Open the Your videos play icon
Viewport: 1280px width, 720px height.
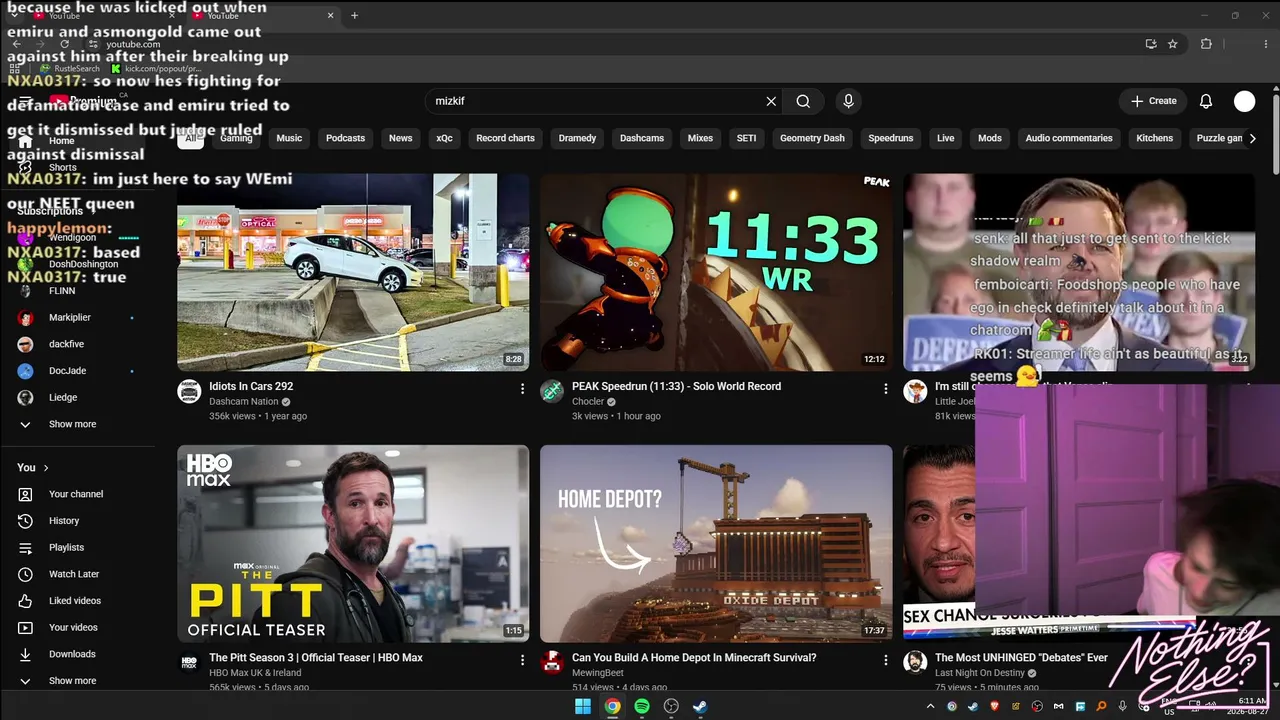26,628
